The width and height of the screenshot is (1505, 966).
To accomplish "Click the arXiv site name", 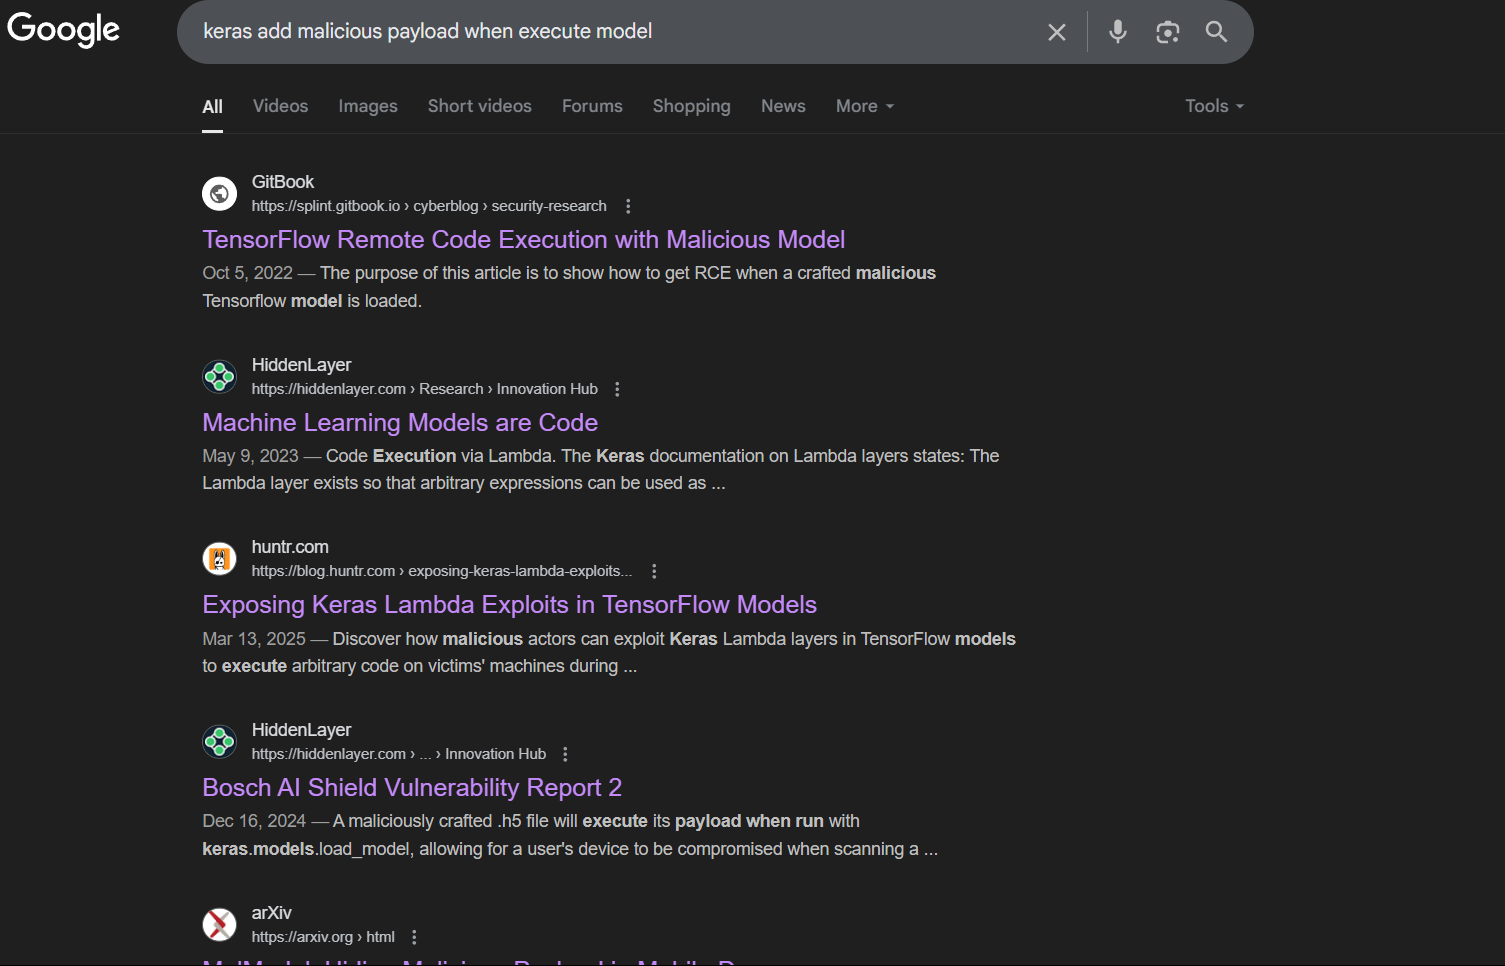I will point(272,913).
